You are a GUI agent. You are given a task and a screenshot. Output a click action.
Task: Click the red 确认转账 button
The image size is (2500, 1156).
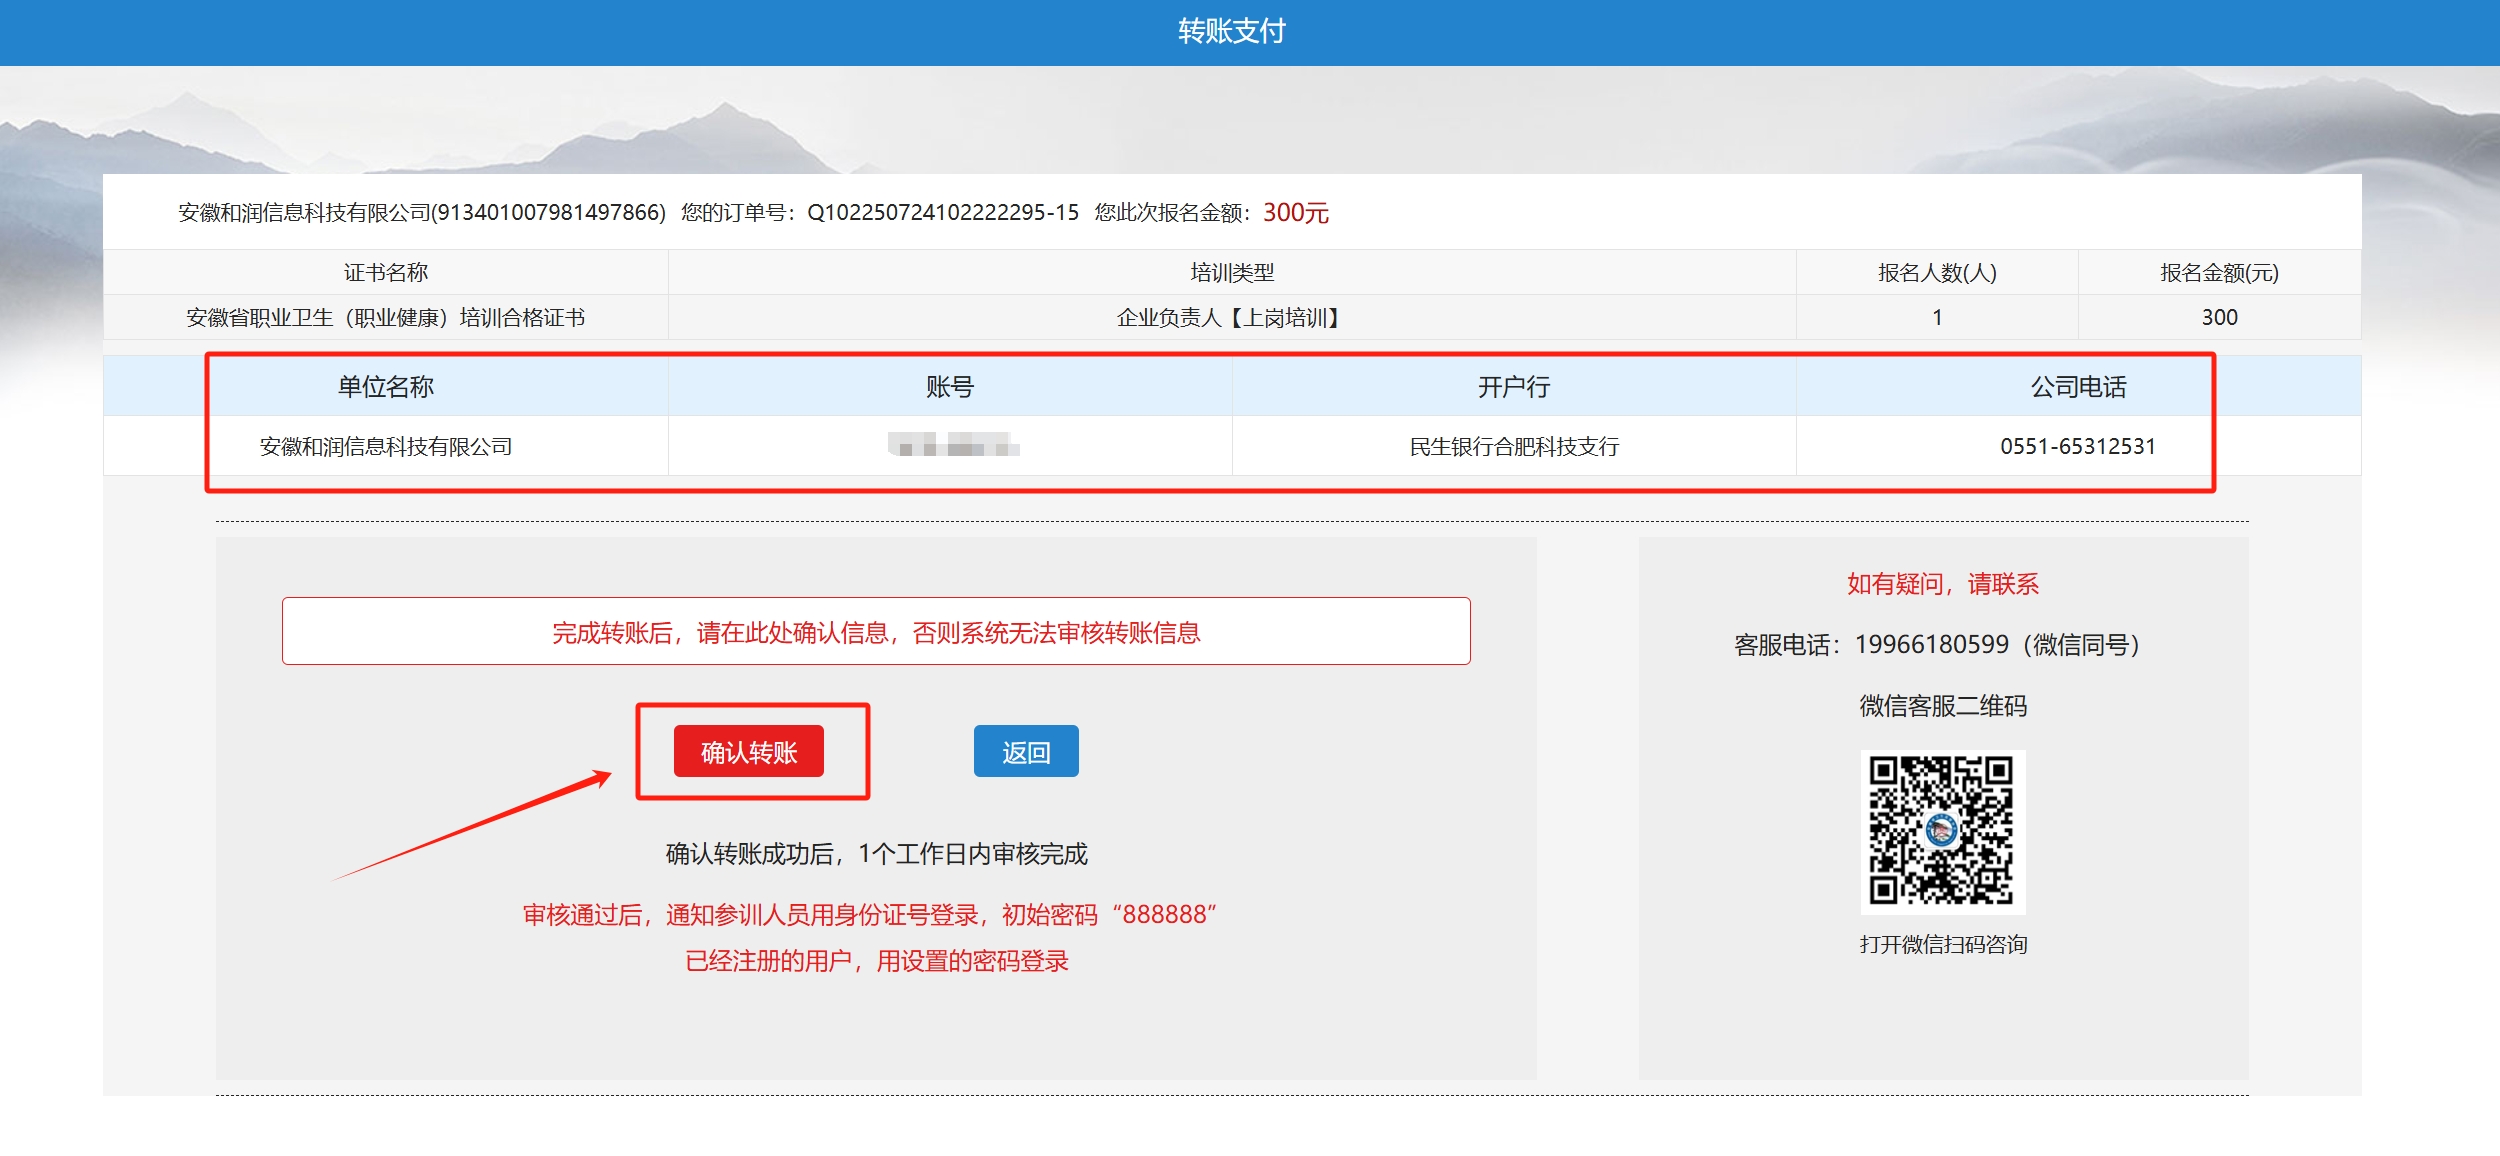click(x=748, y=751)
